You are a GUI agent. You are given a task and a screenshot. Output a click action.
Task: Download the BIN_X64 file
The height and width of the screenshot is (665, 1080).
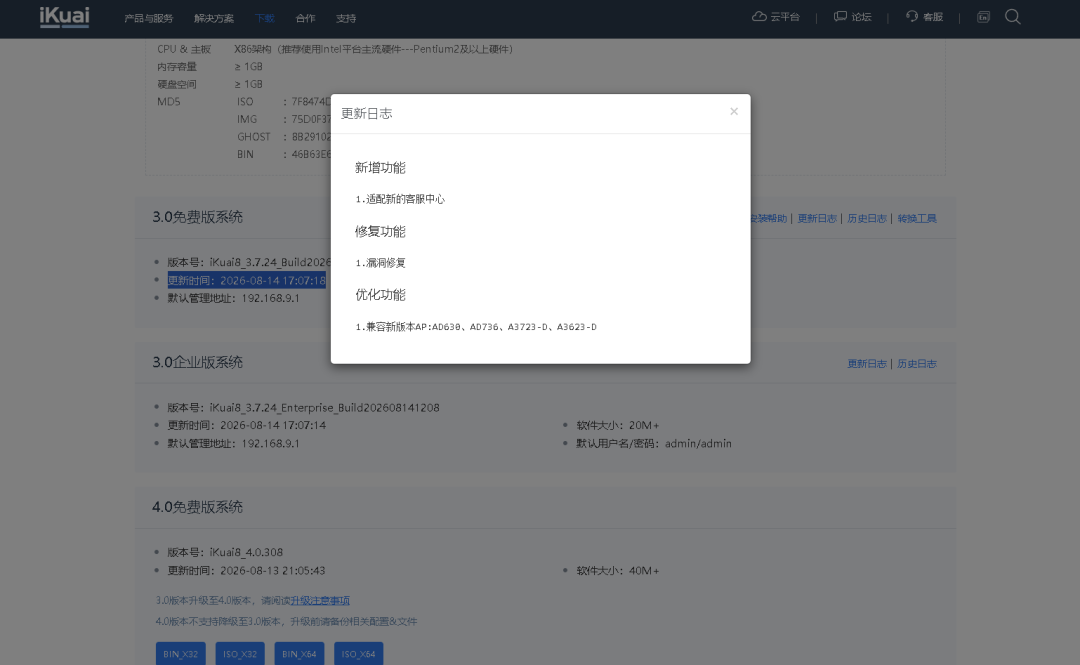(x=299, y=654)
